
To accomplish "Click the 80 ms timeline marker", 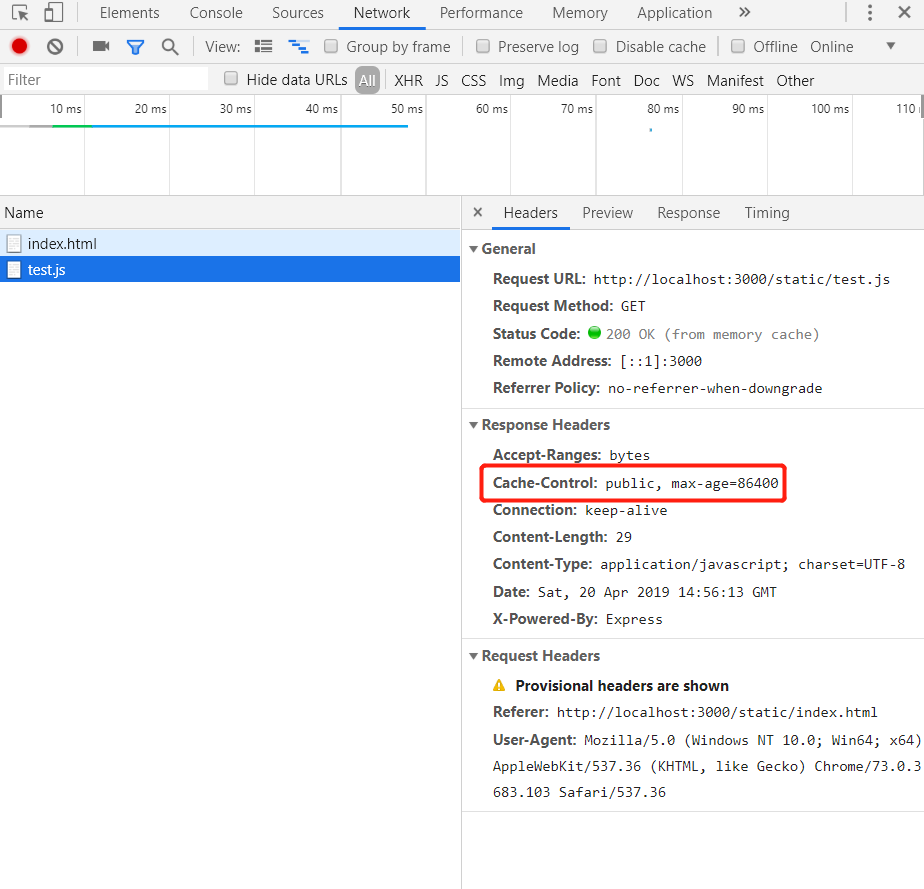I will tap(663, 109).
